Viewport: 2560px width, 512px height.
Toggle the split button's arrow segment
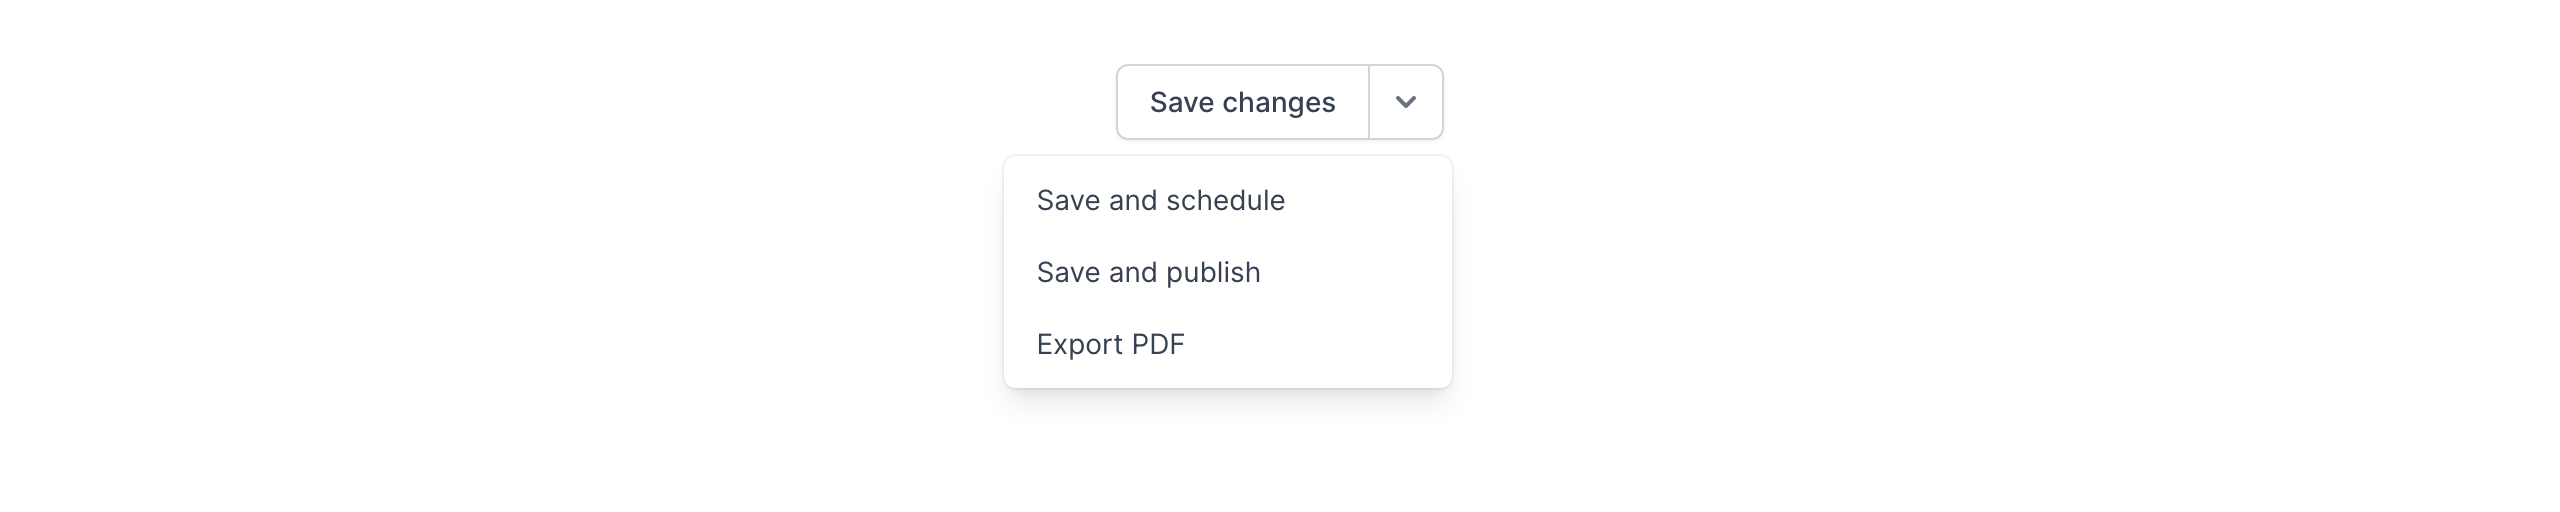pyautogui.click(x=1405, y=102)
